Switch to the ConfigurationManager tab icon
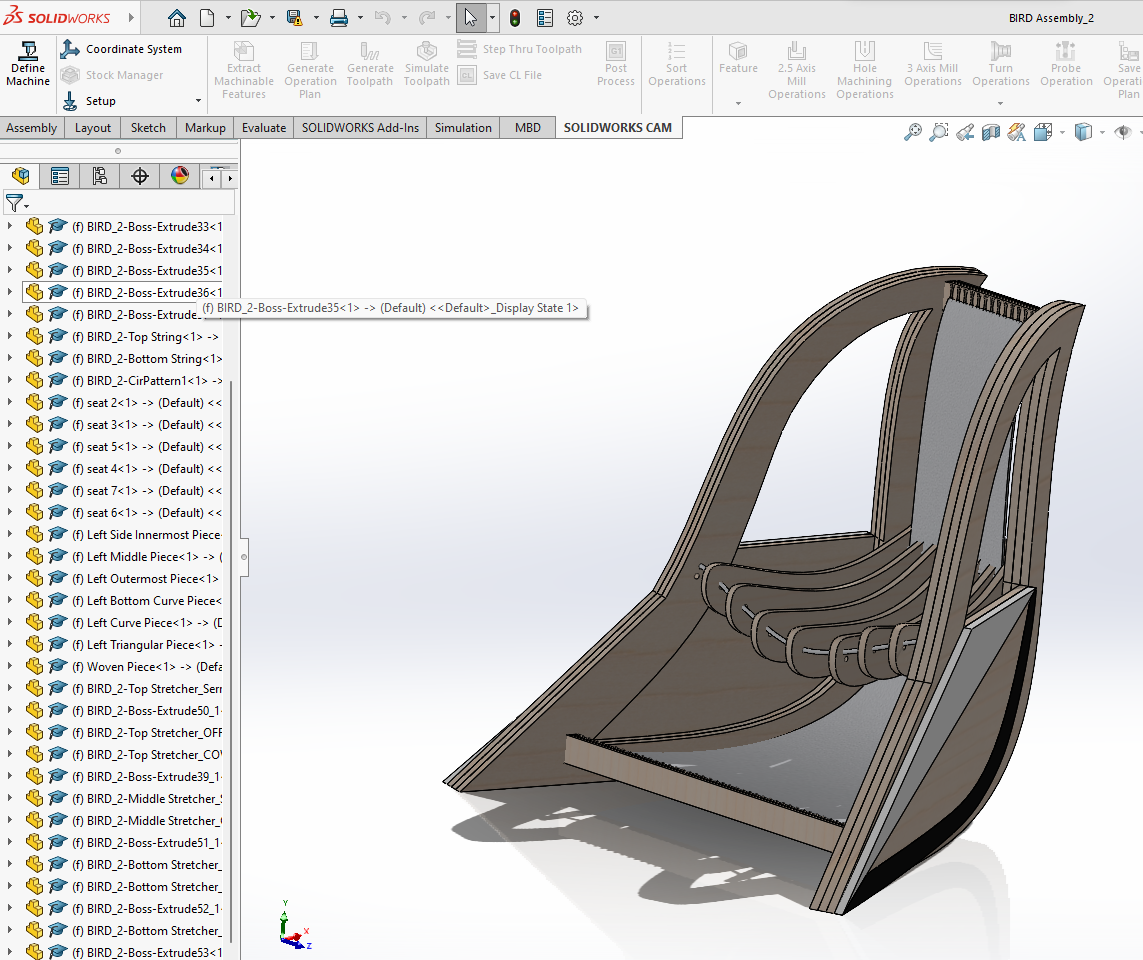The image size is (1143, 960). (x=99, y=177)
